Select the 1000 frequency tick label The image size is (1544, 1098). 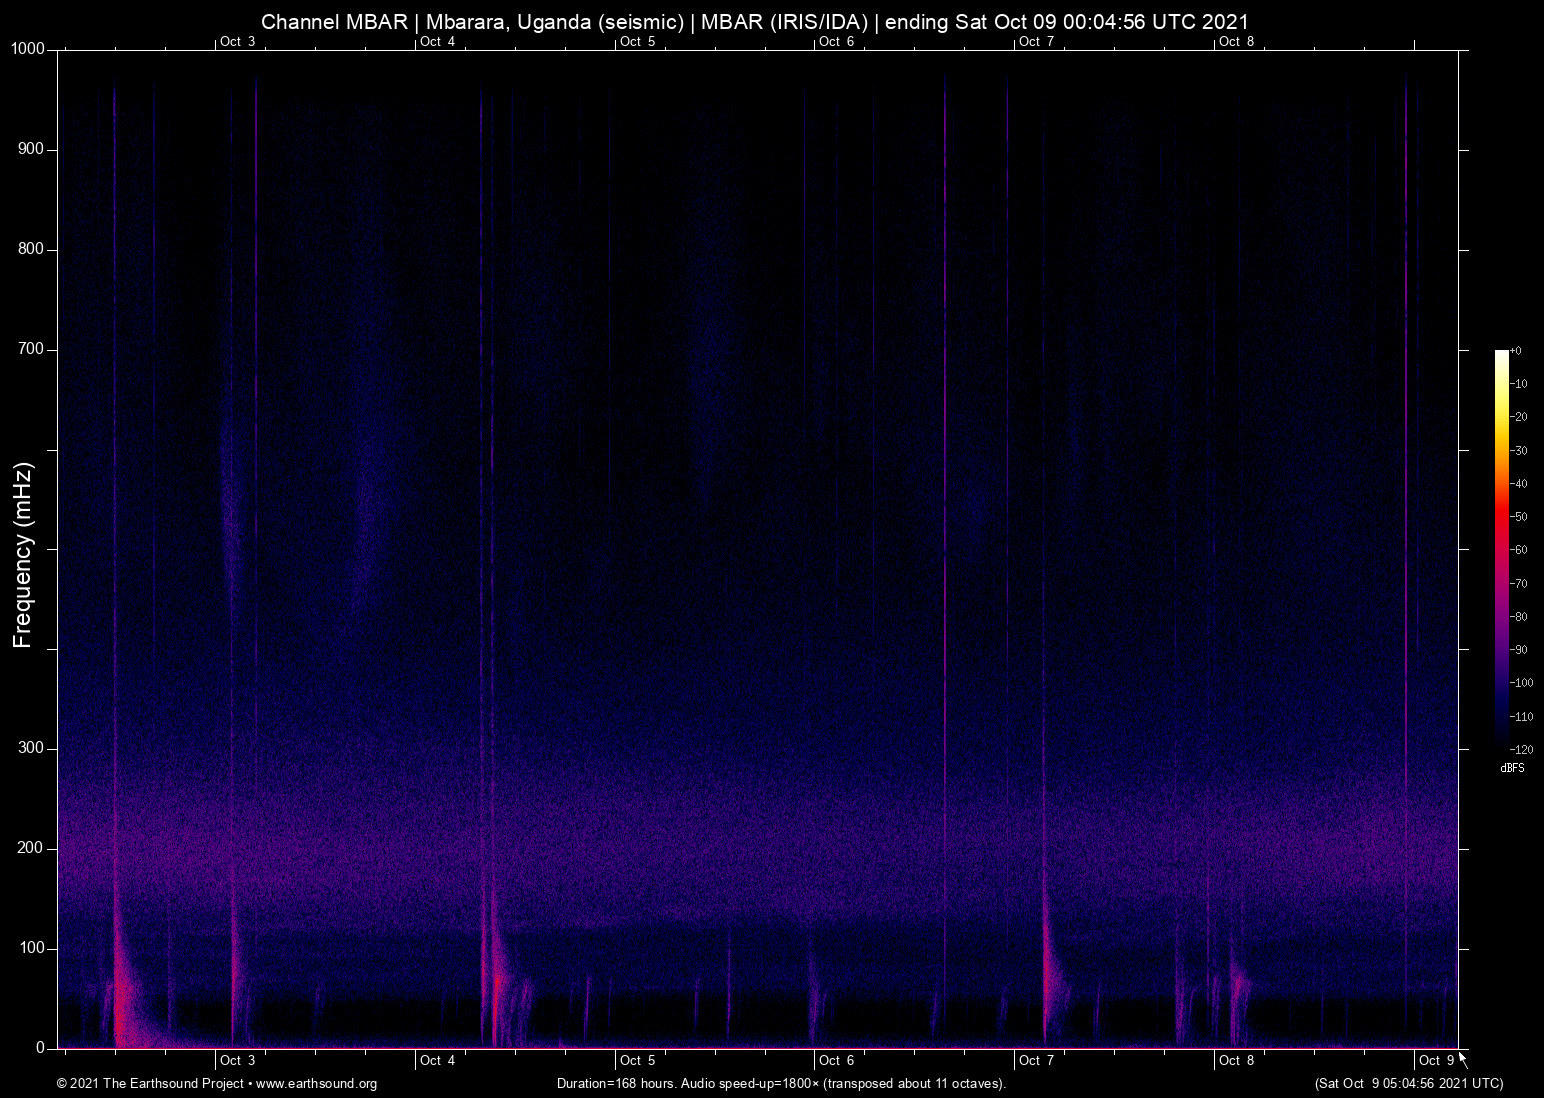[28, 48]
